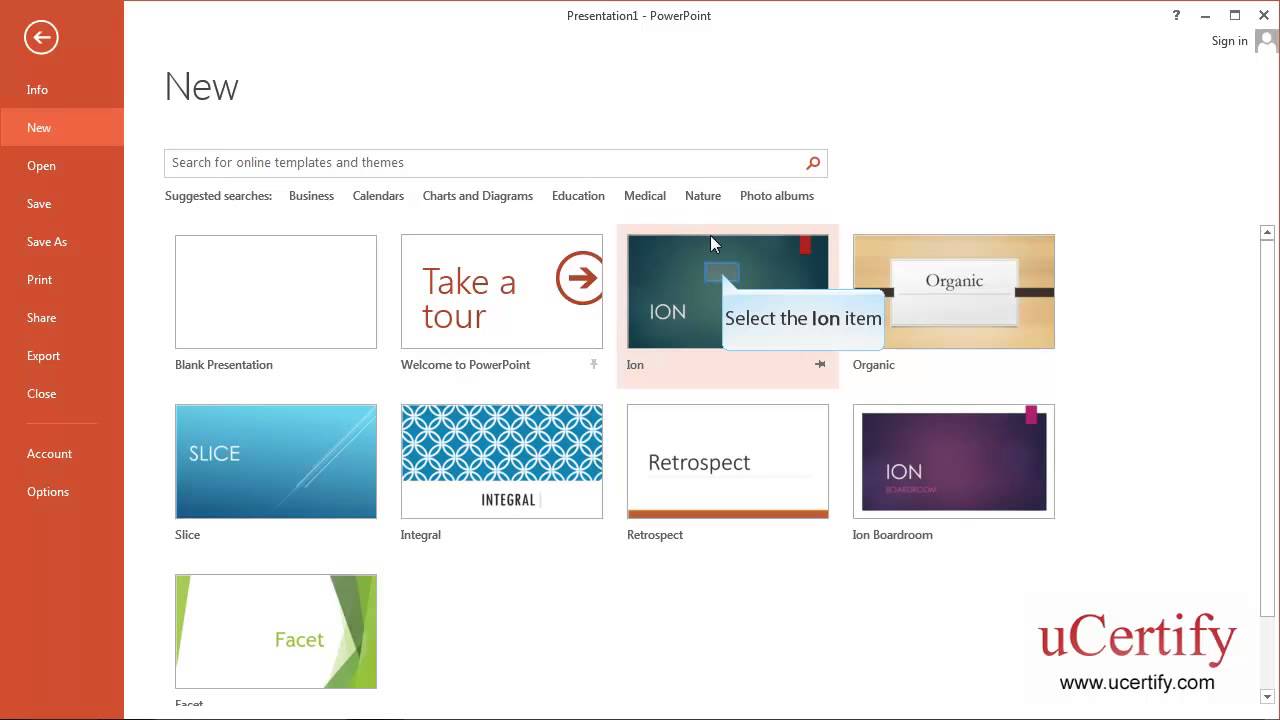Click the Ion Boardroom label text

[892, 535]
